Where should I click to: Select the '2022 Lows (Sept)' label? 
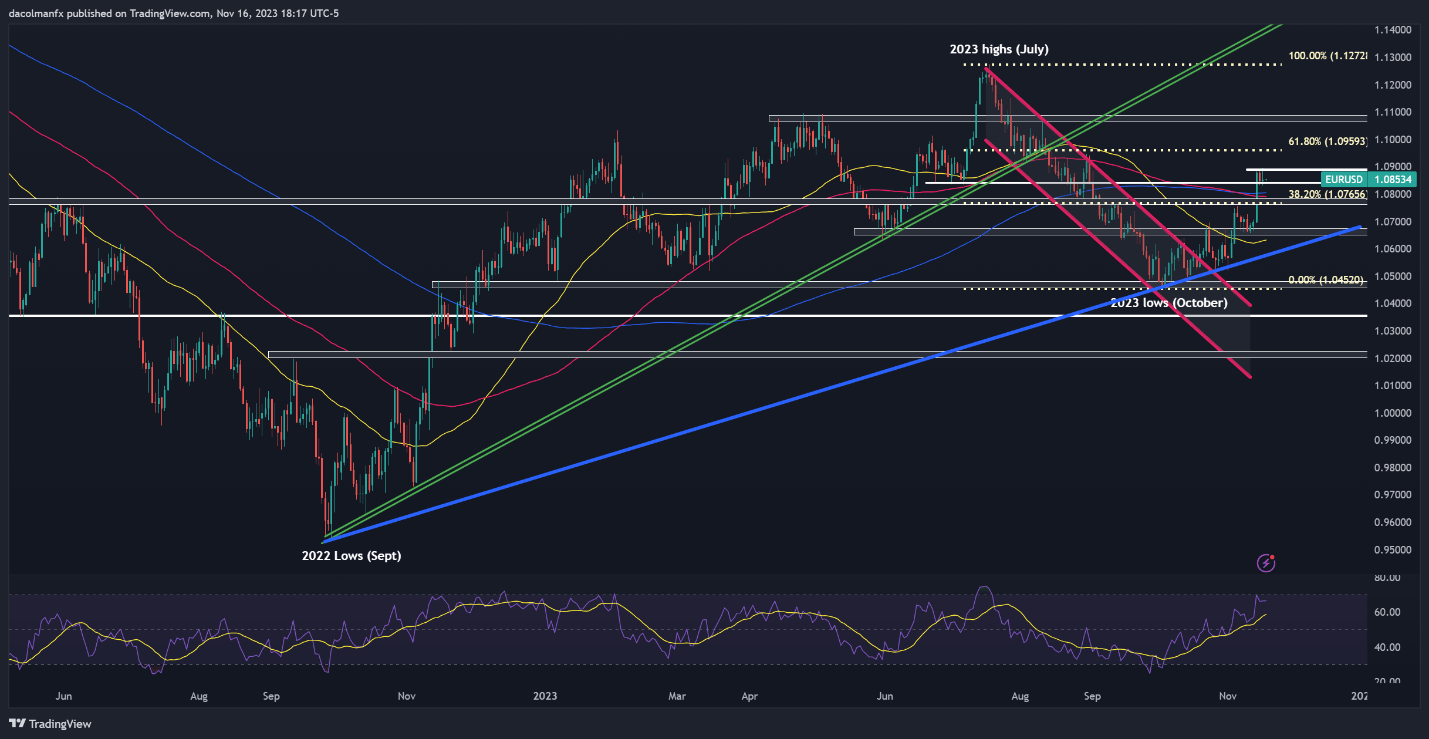pyautogui.click(x=351, y=555)
